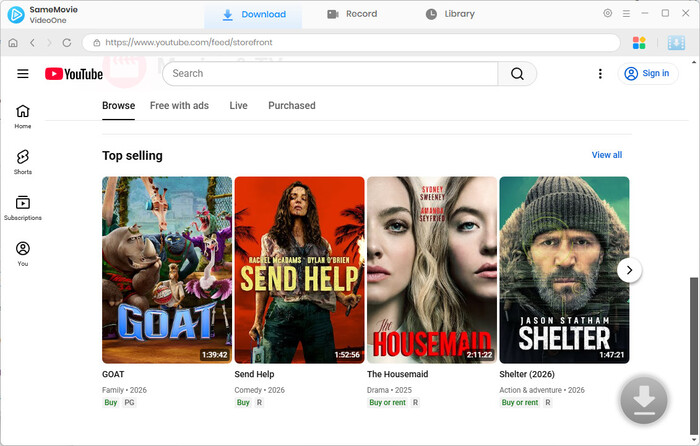Click Buy badge under GOAT
Image resolution: width=700 pixels, height=446 pixels.
[x=111, y=403]
